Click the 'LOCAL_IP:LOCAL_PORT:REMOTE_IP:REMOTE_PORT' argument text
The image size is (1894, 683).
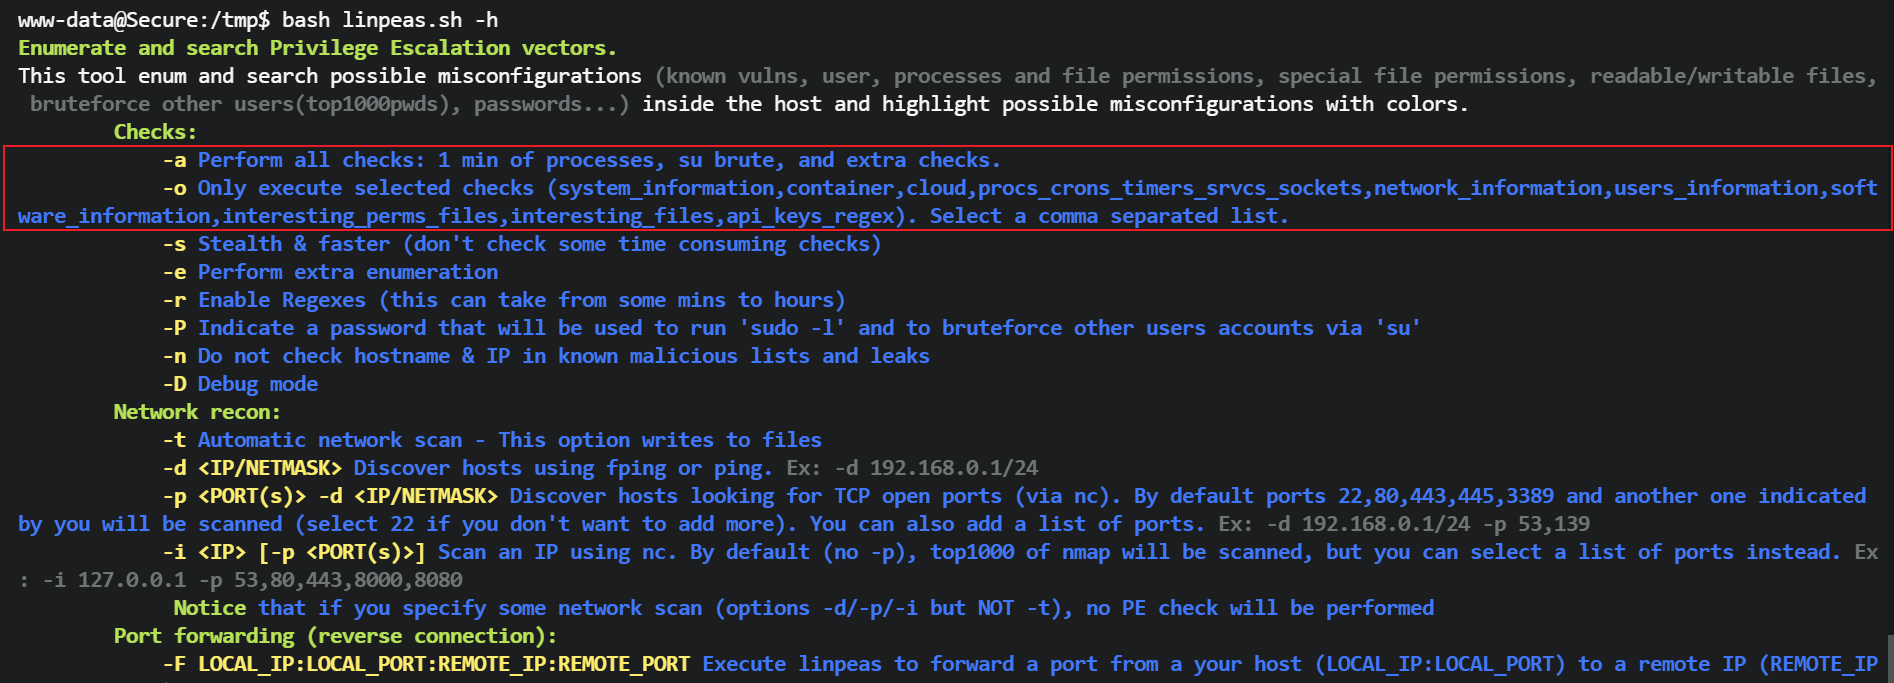[x=444, y=664]
